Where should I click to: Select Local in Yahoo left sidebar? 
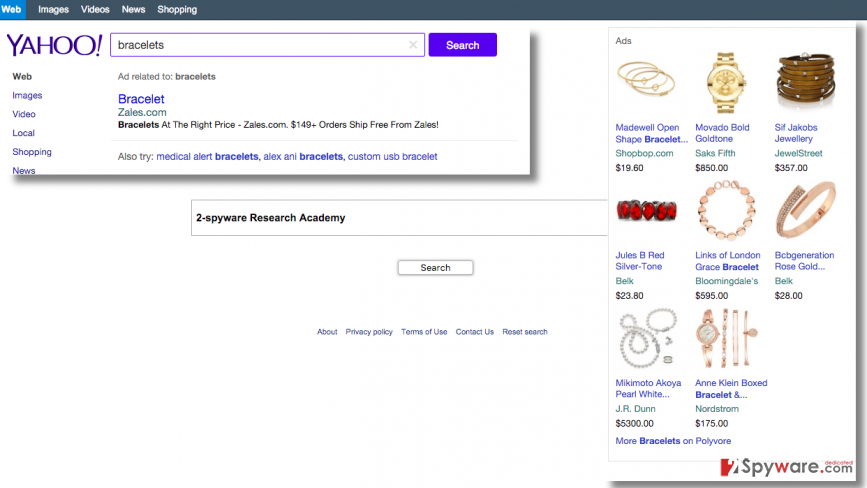[23, 133]
